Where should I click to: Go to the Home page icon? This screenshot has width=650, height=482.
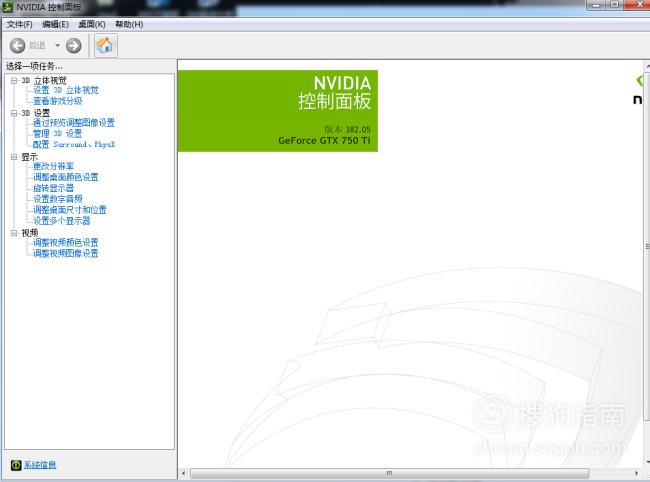(x=106, y=45)
